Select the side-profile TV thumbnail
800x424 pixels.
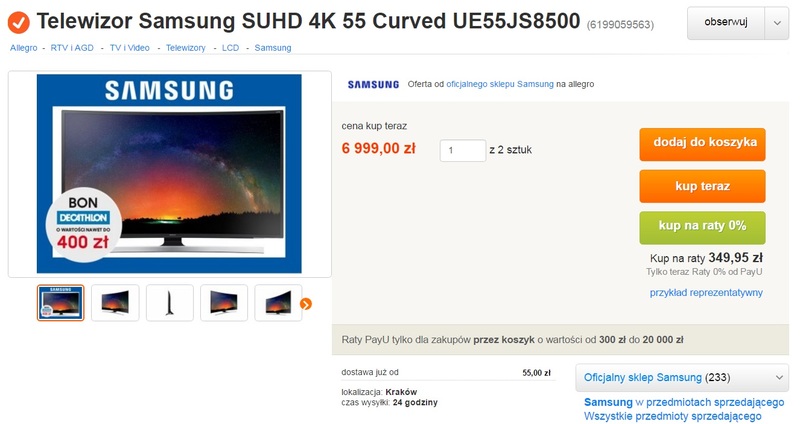[x=169, y=303]
